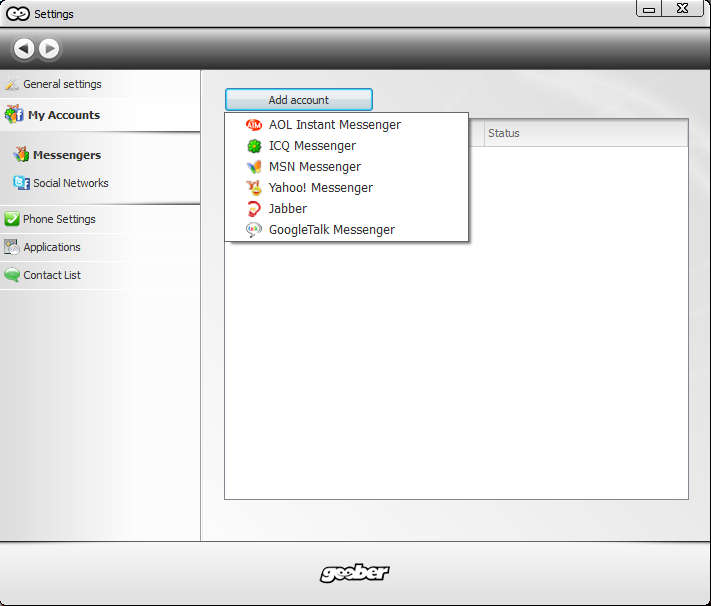The width and height of the screenshot is (711, 606).
Task: Choose AOL Instant Messenger from menu
Action: pyautogui.click(x=346, y=125)
